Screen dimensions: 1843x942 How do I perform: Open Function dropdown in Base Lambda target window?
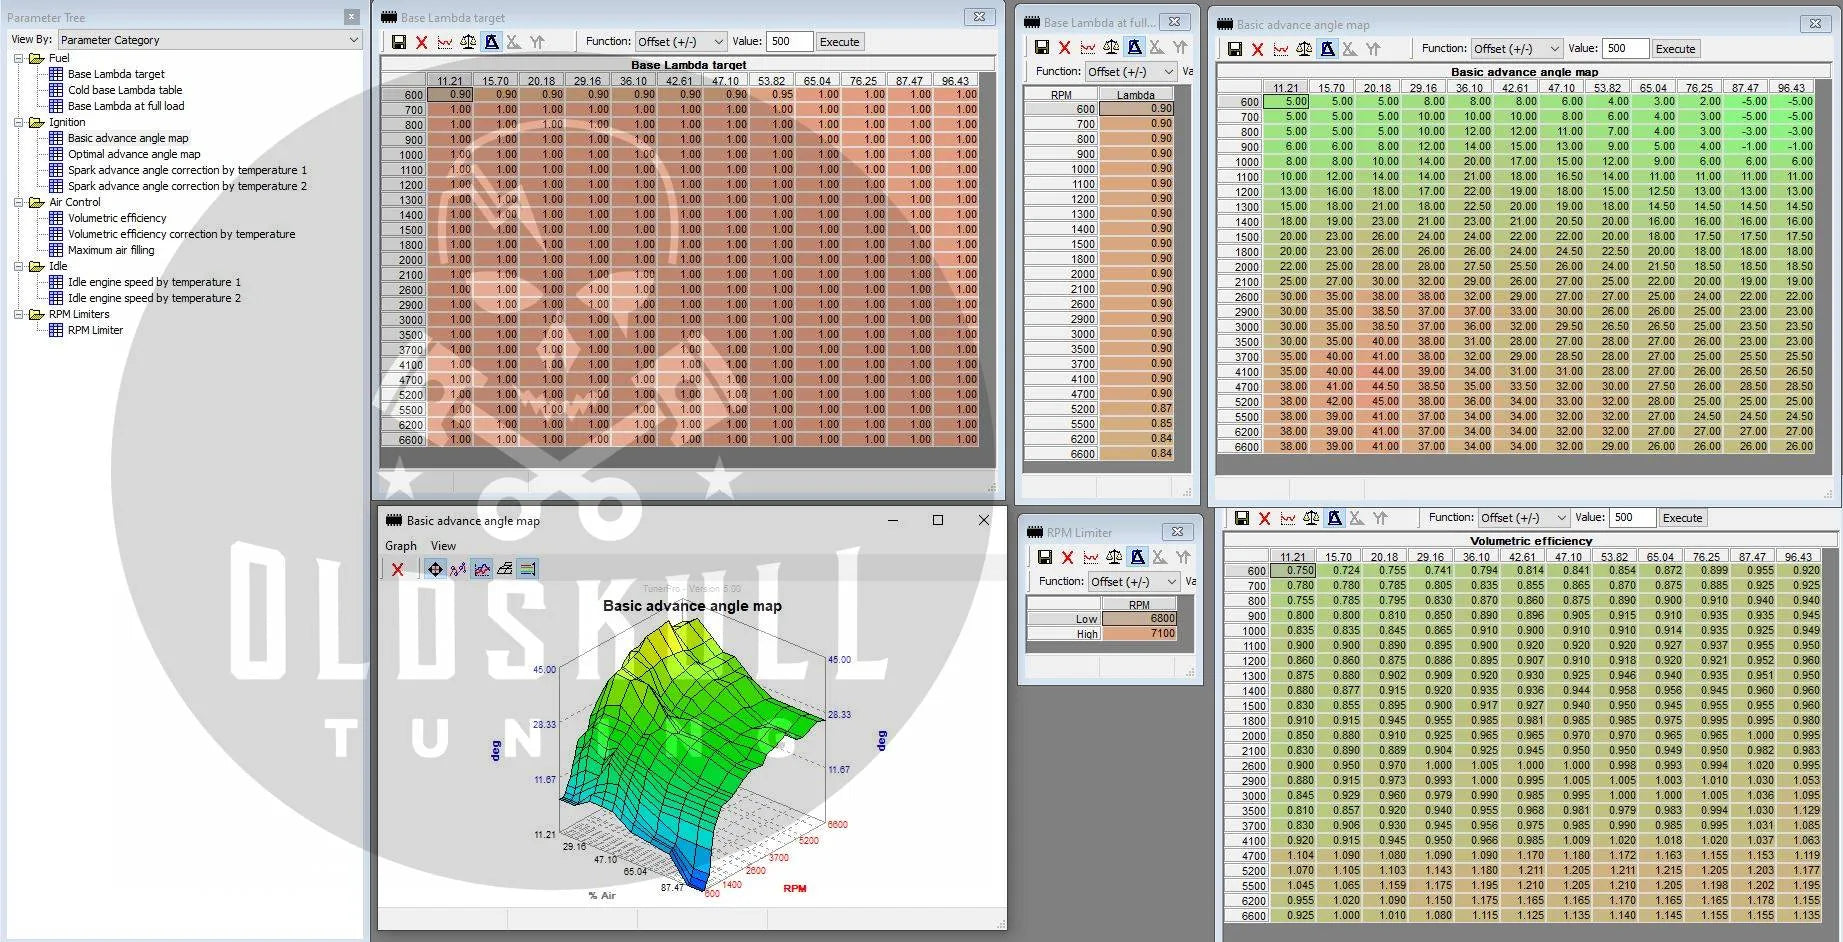680,42
